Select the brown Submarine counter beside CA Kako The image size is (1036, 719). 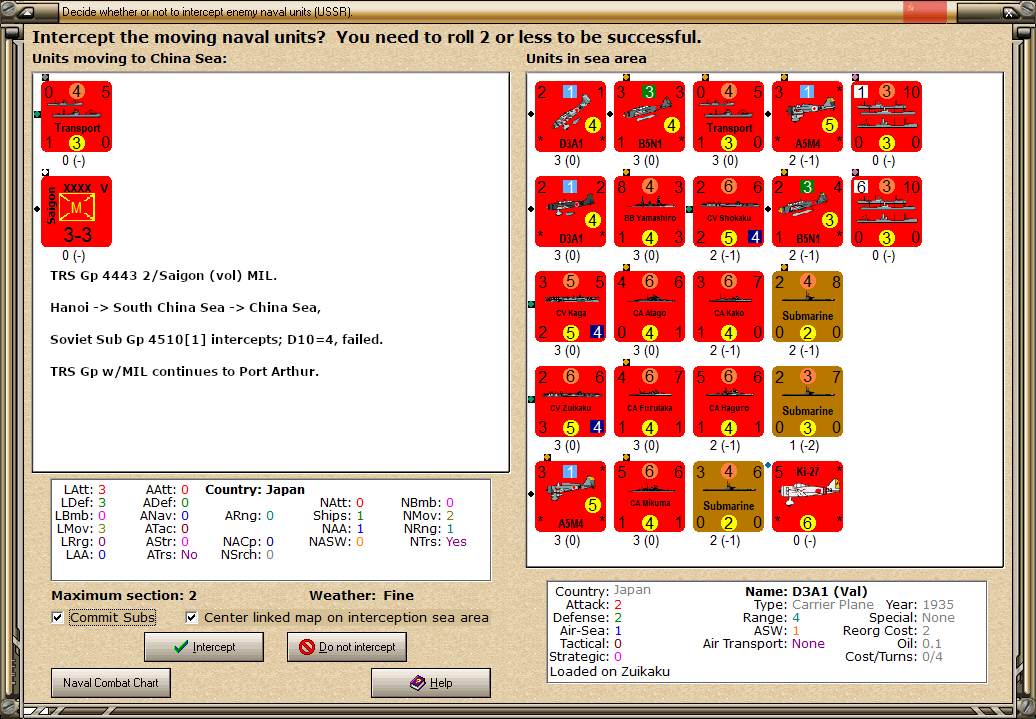pos(808,306)
